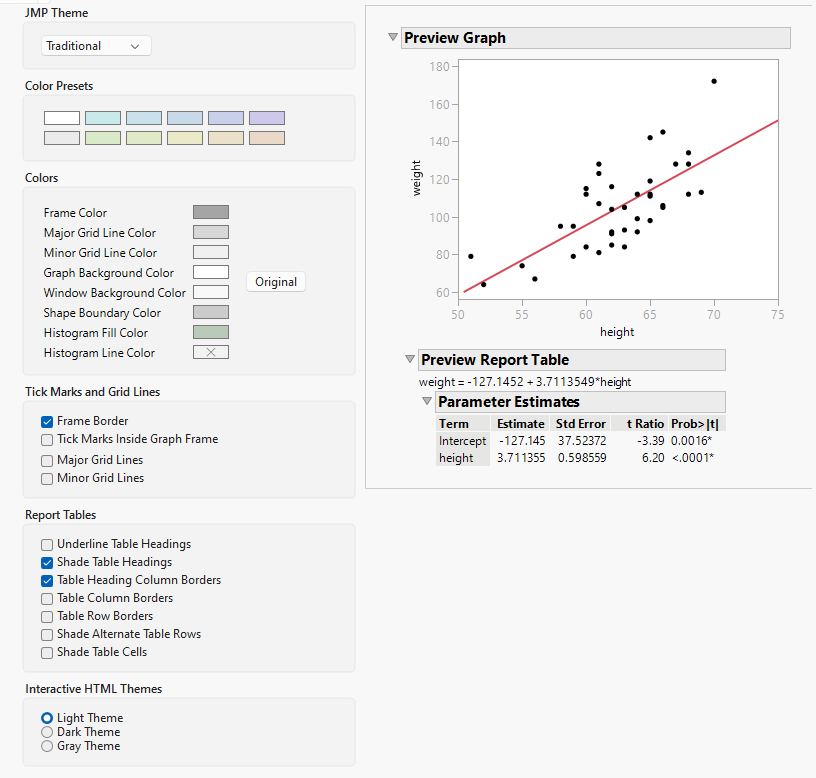Click the Estimate column heading

click(520, 424)
